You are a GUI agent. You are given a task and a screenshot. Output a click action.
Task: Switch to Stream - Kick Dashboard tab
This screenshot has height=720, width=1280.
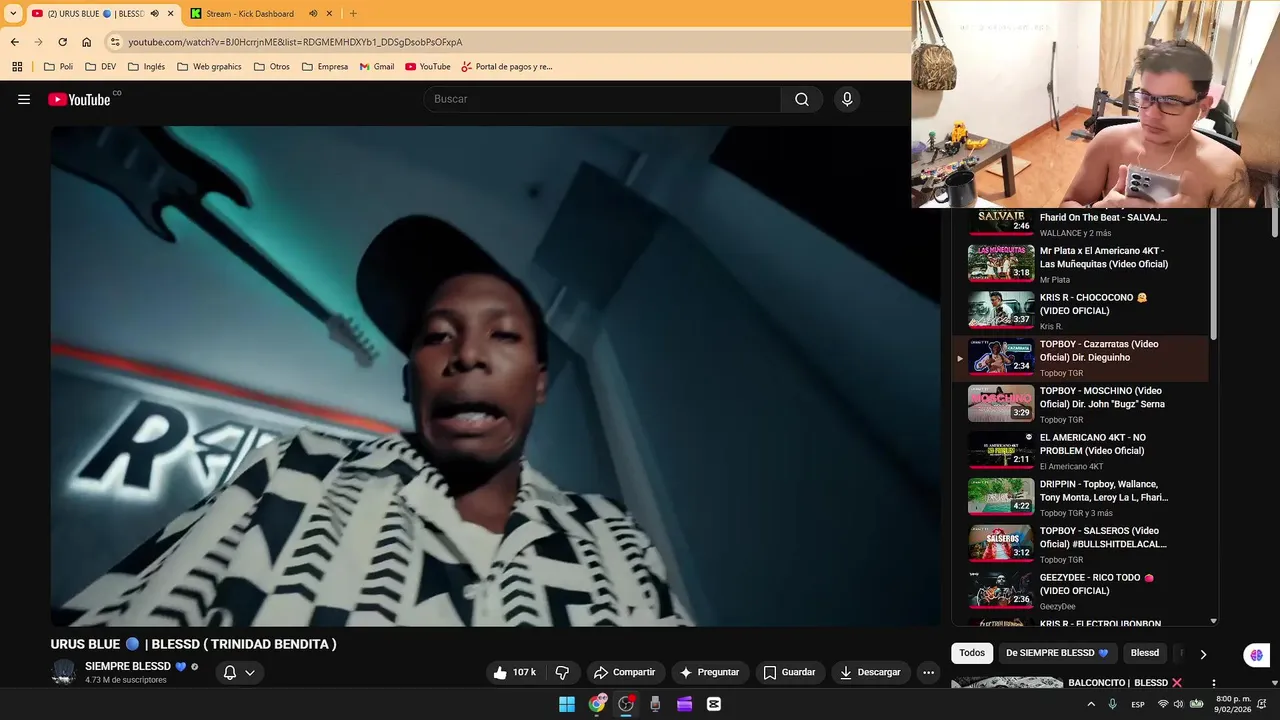[250, 14]
